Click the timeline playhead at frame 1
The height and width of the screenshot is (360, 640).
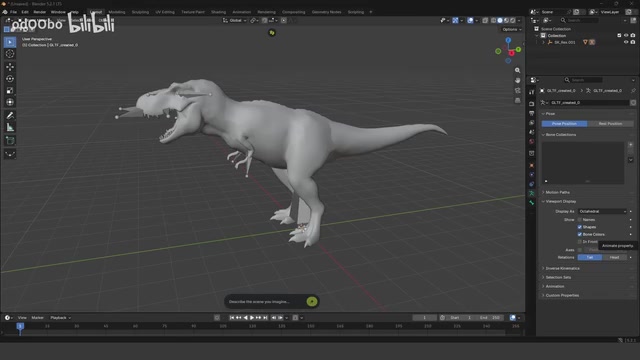pyautogui.click(x=20, y=326)
